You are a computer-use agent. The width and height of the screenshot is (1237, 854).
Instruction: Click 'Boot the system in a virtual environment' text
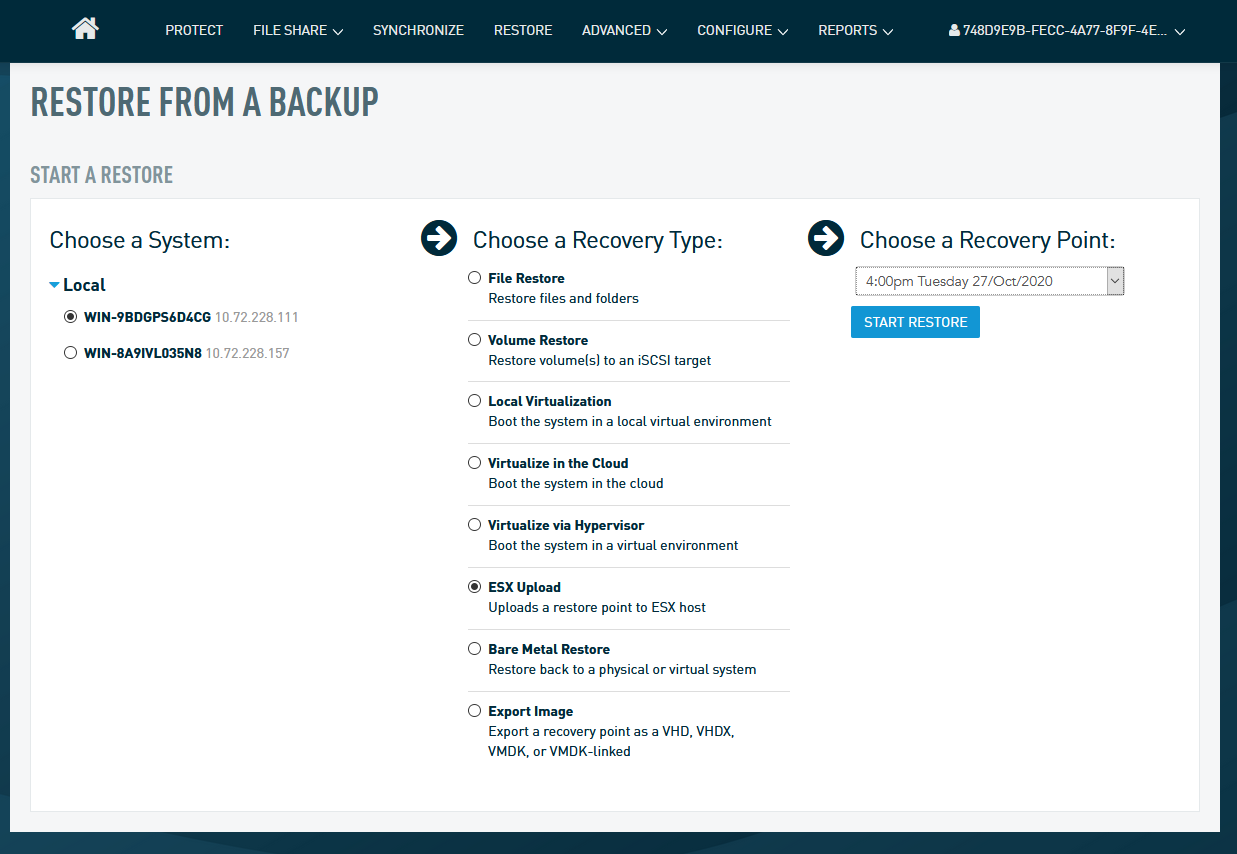pyautogui.click(x=613, y=545)
